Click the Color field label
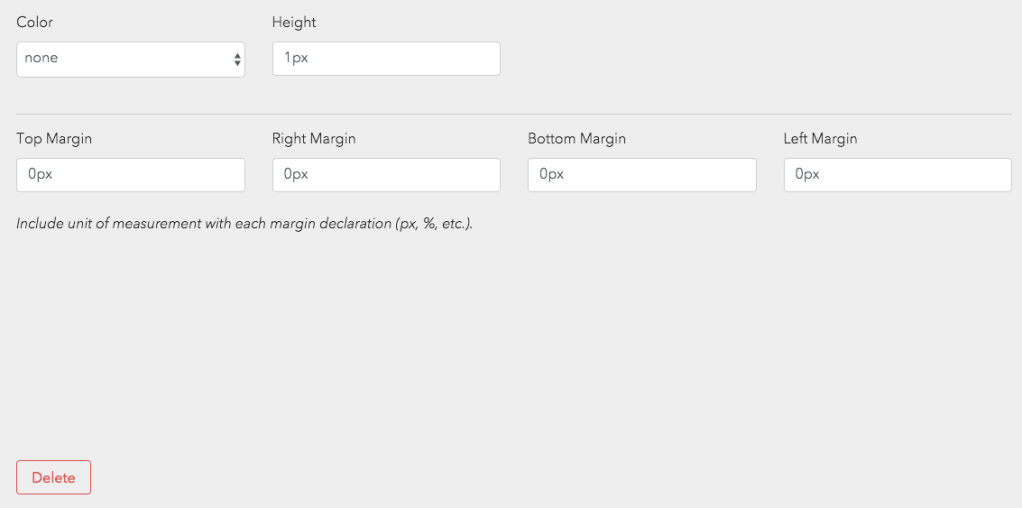Viewport: 1022px width, 508px height. [x=35, y=22]
